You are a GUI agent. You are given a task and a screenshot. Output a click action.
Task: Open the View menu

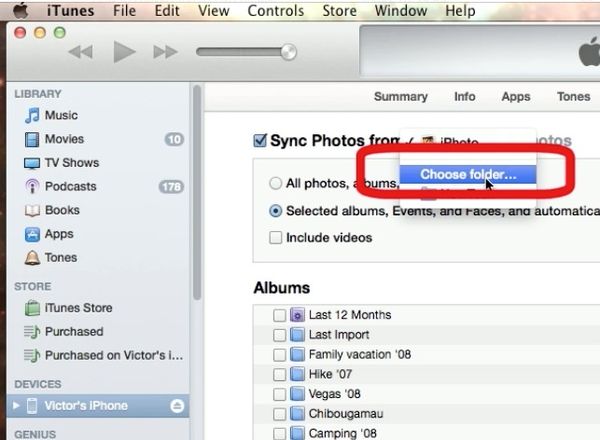point(214,11)
